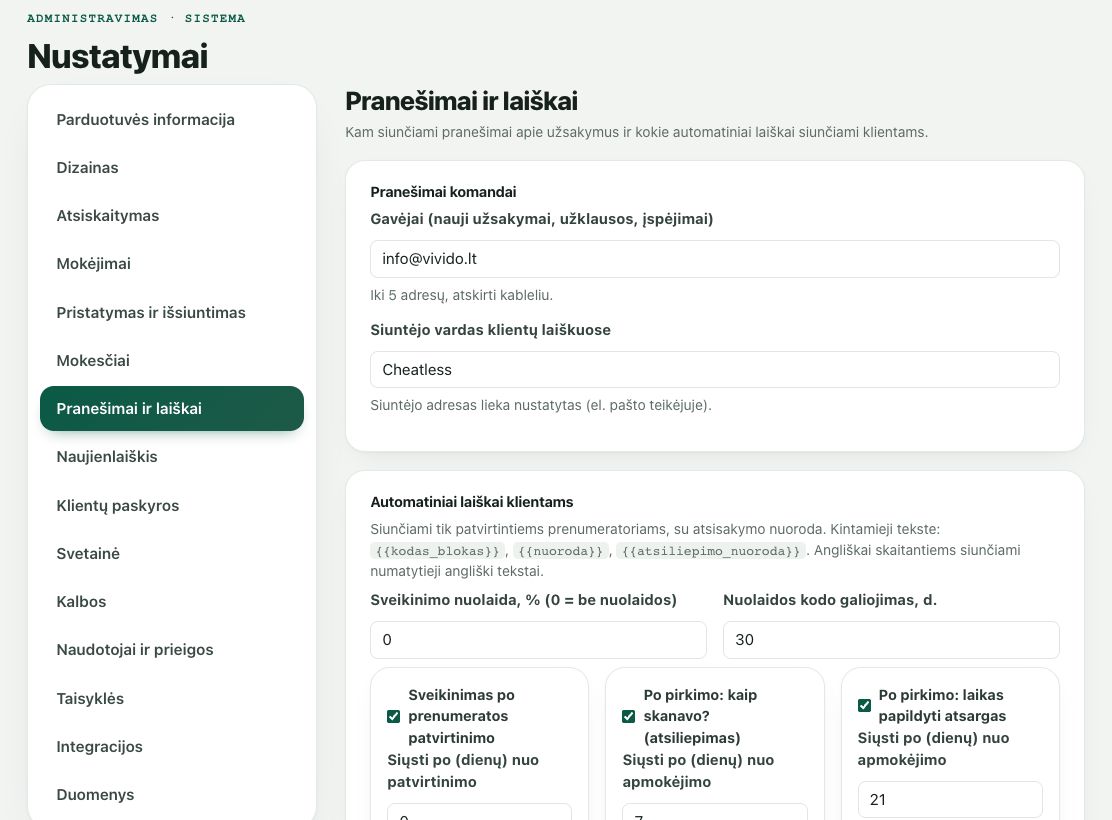Open Integracijos section

pyautogui.click(x=172, y=747)
